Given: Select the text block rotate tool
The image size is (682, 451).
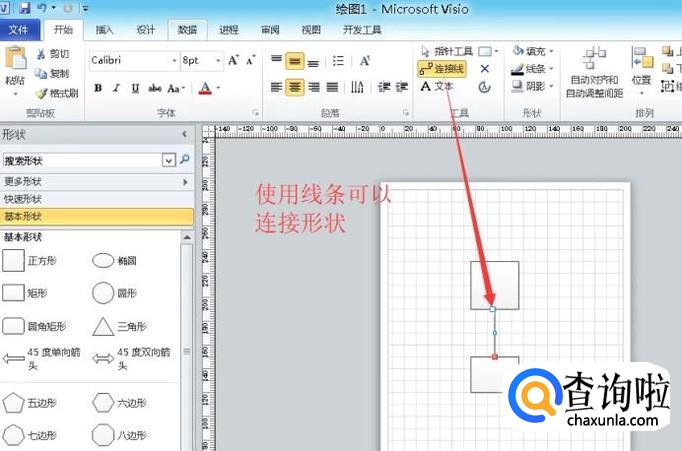Looking at the screenshot, I should click(485, 87).
